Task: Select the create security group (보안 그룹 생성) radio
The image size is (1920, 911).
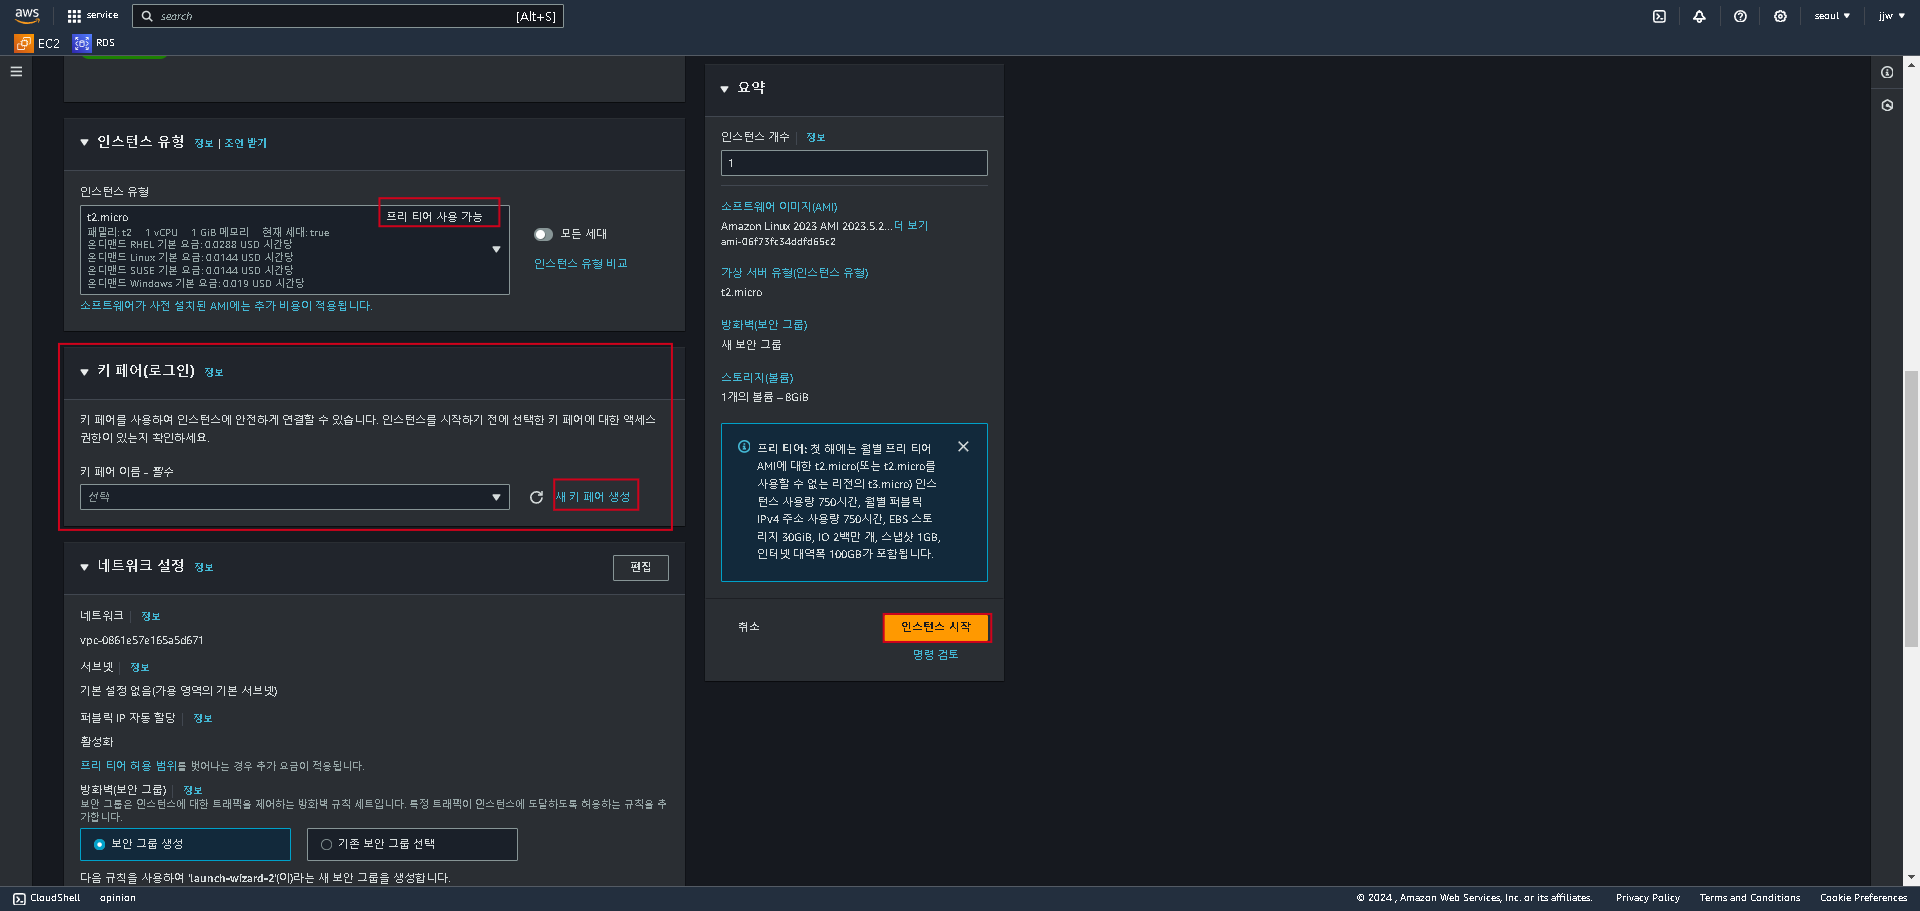Action: (x=185, y=844)
